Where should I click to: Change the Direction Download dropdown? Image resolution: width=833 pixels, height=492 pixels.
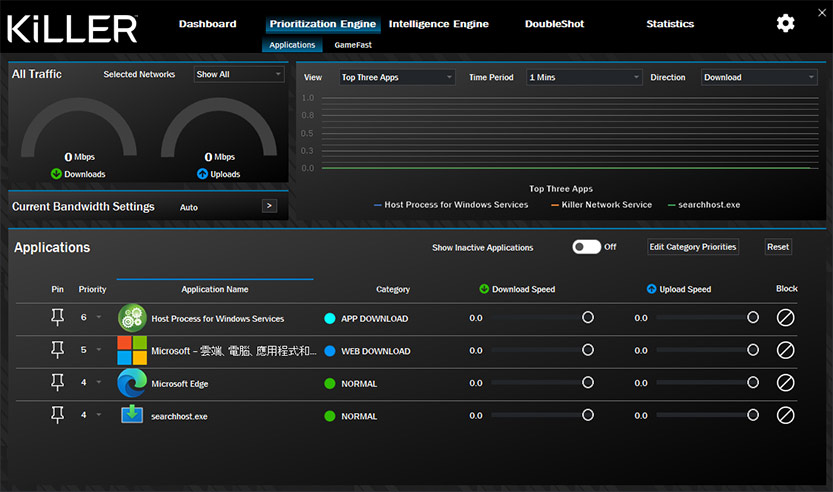click(759, 77)
